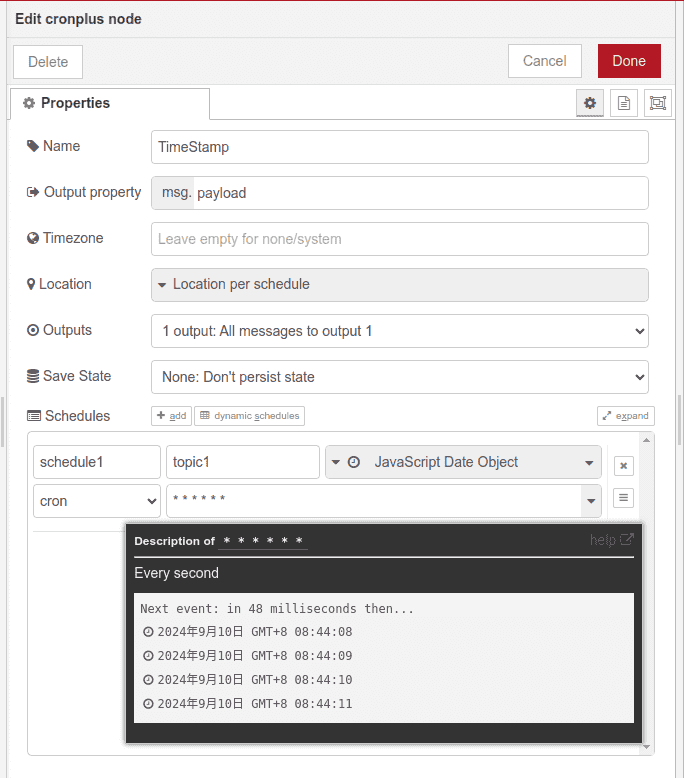Open payload type JavaScript Date Object selector
Image resolution: width=684 pixels, height=778 pixels.
(463, 462)
